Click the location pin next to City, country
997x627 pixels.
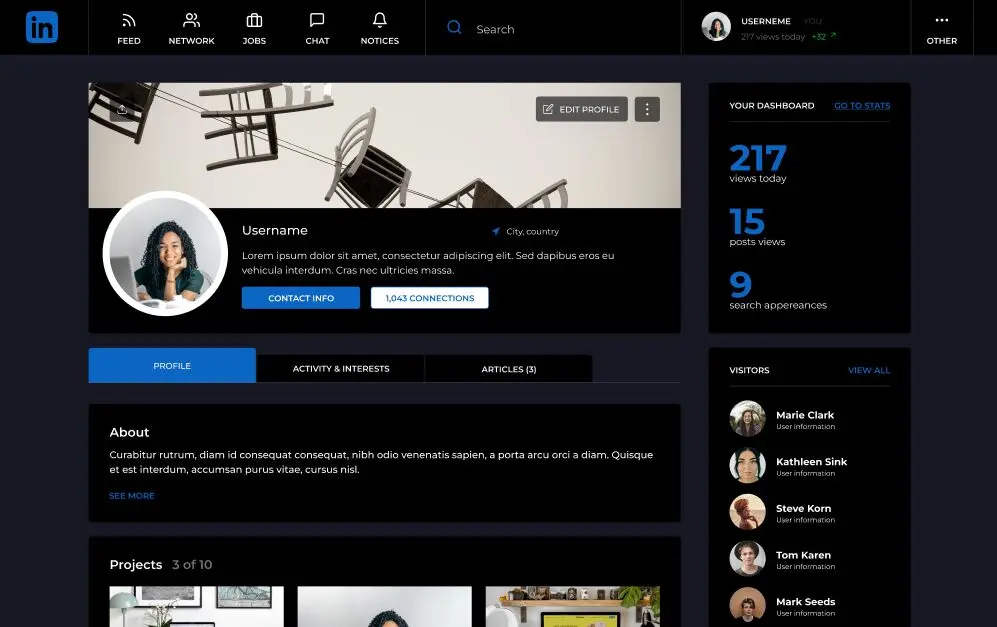[496, 231]
